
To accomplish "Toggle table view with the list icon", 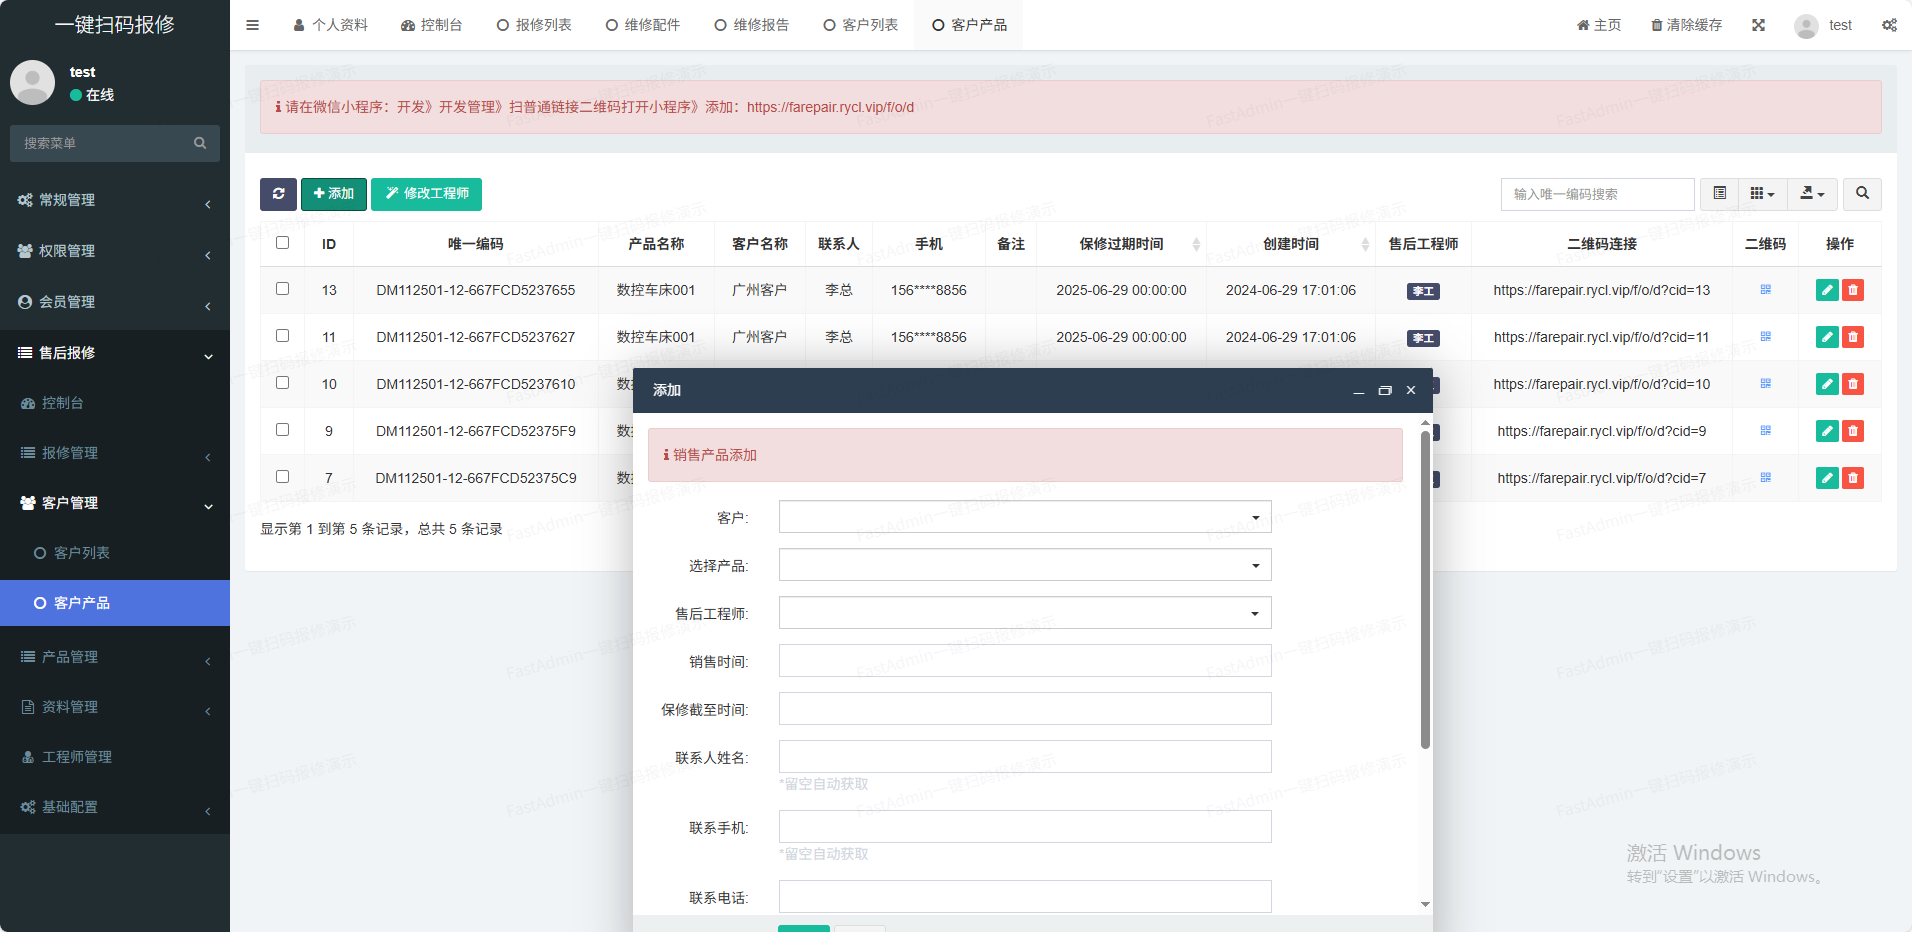I will pos(1719,194).
